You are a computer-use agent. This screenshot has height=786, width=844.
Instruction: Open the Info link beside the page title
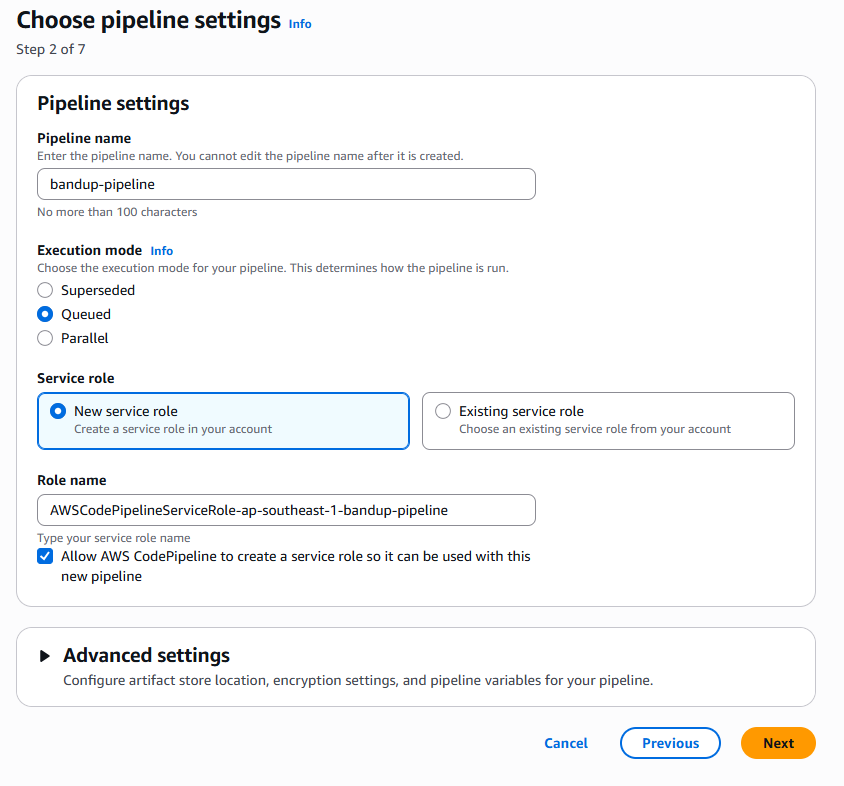(299, 24)
